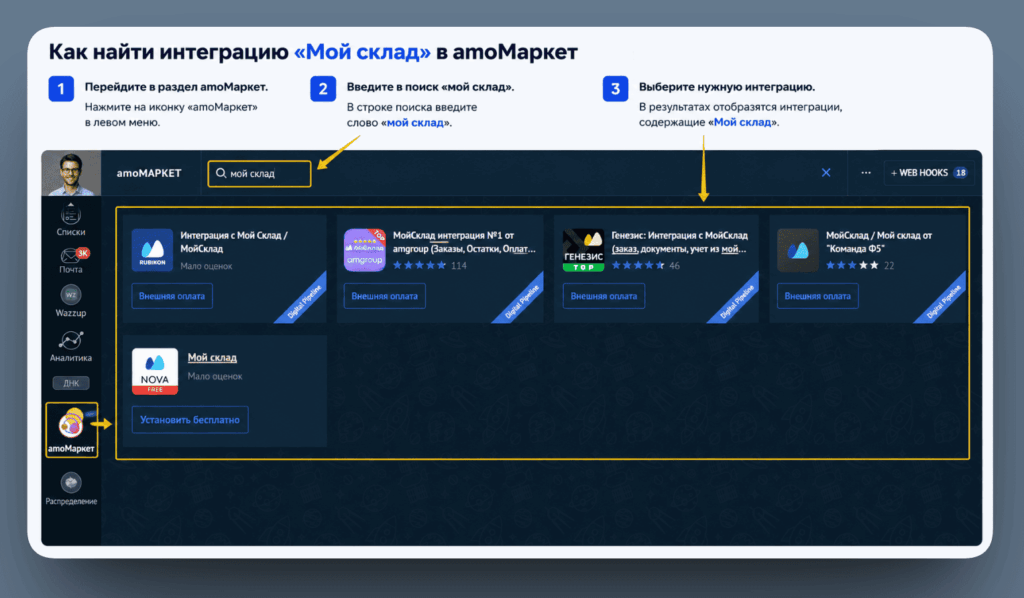This screenshot has width=1024, height=598.
Task: Click the + WEB HOOKS button
Action: pyautogui.click(x=929, y=172)
